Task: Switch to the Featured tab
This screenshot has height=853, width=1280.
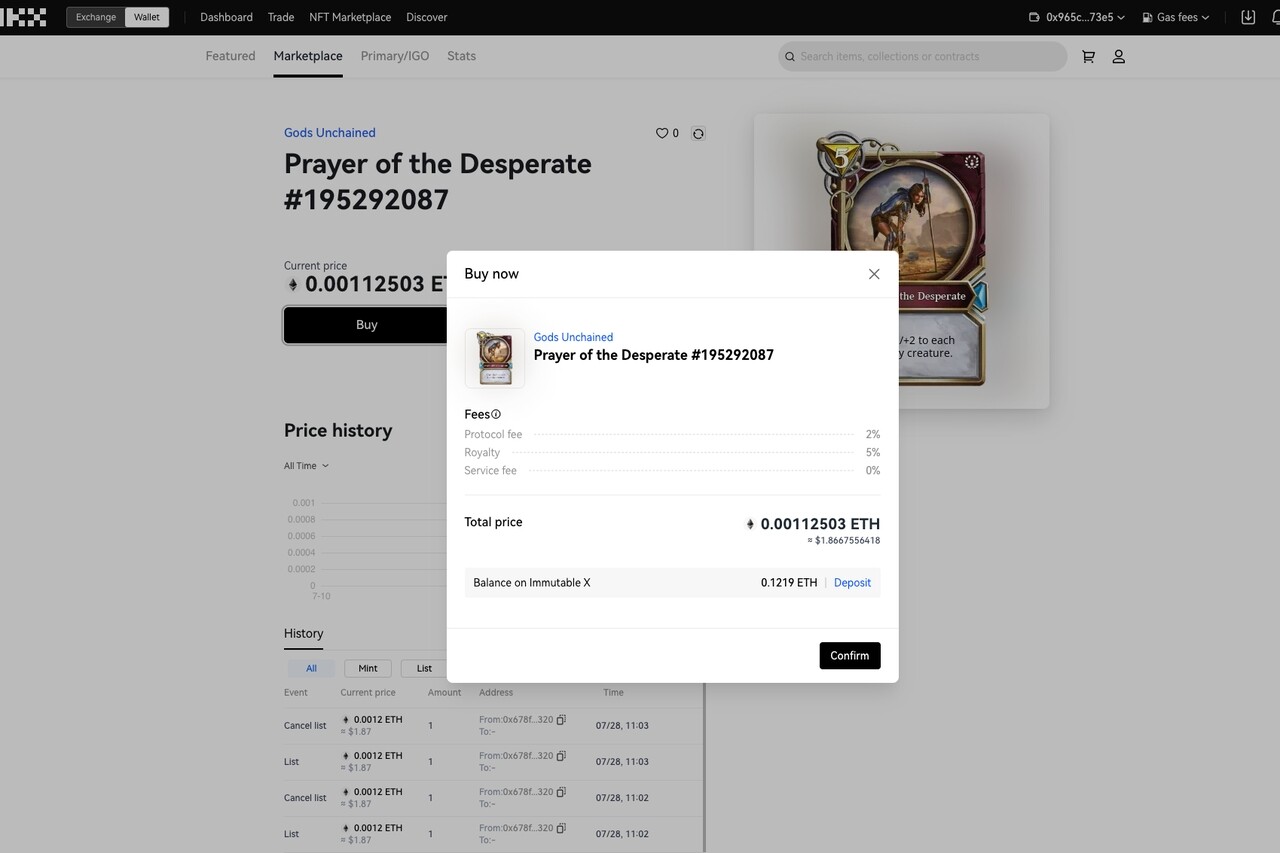Action: 230,56
